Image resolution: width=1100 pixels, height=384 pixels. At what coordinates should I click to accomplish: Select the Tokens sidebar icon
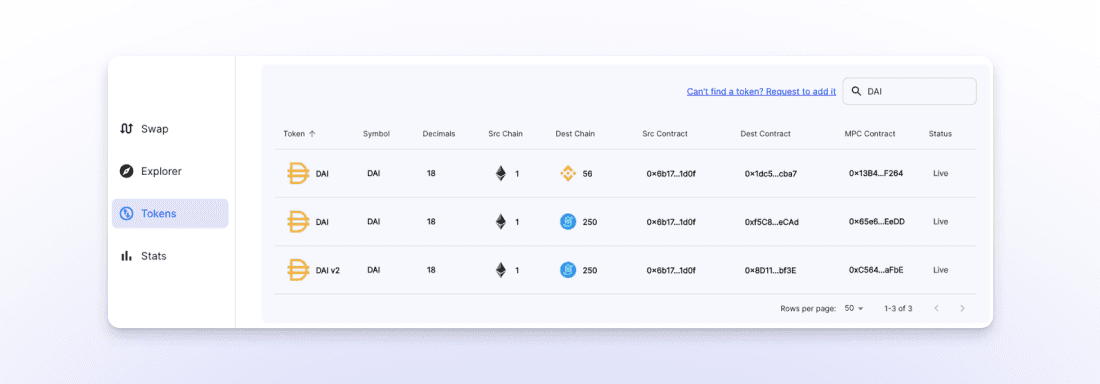[x=126, y=213]
